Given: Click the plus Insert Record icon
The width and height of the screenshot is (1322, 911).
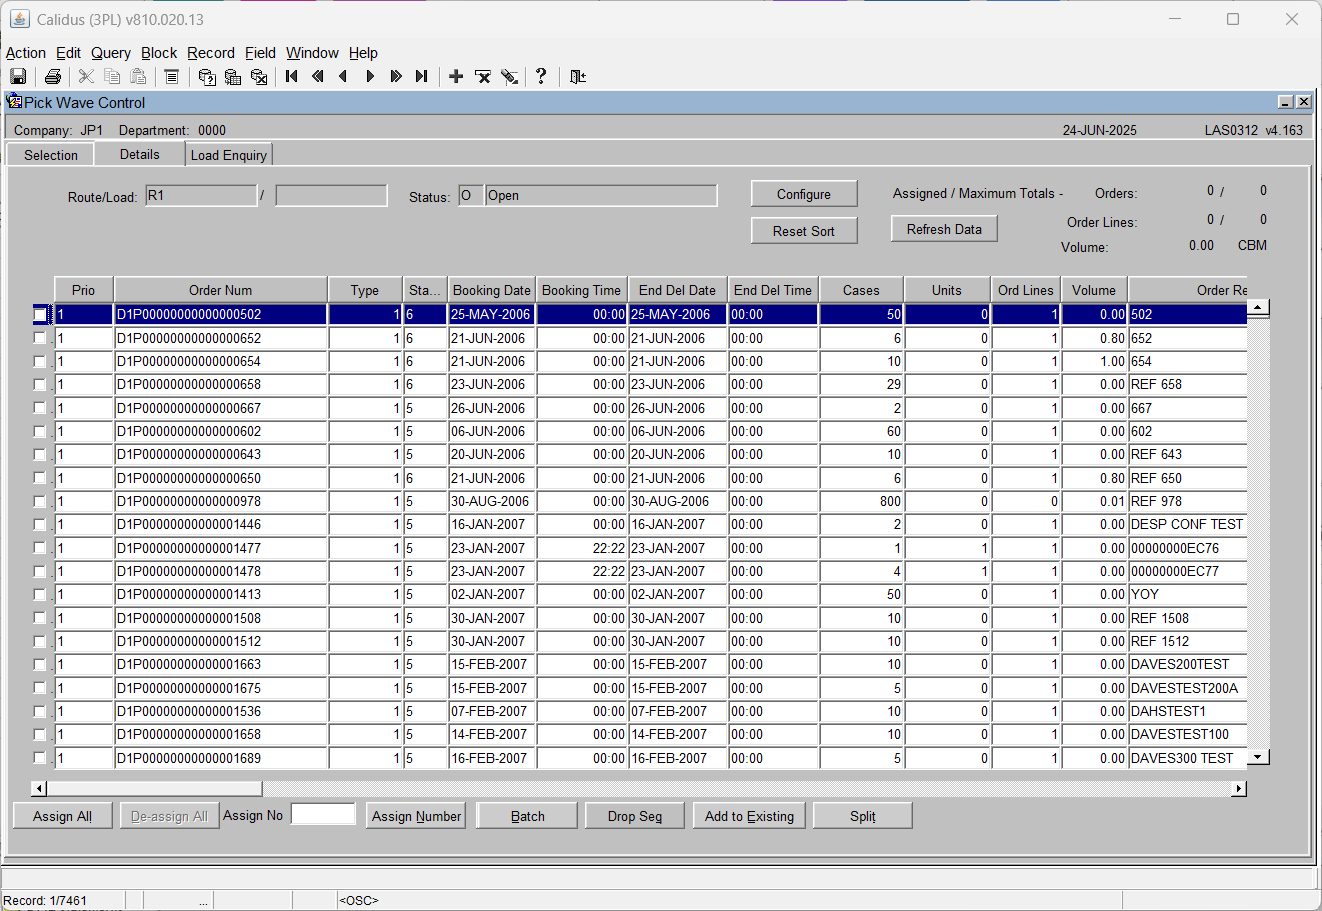Looking at the screenshot, I should [456, 77].
